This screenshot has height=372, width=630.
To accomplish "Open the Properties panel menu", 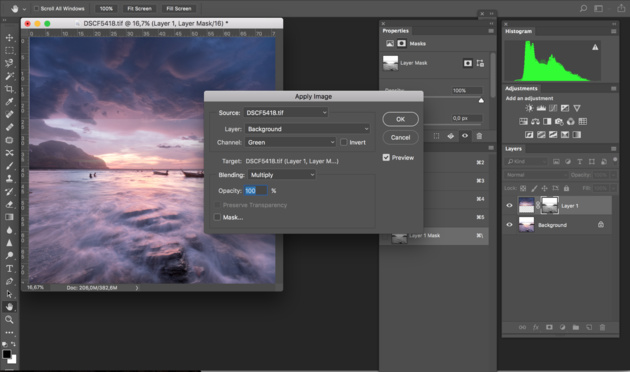I will coord(491,31).
